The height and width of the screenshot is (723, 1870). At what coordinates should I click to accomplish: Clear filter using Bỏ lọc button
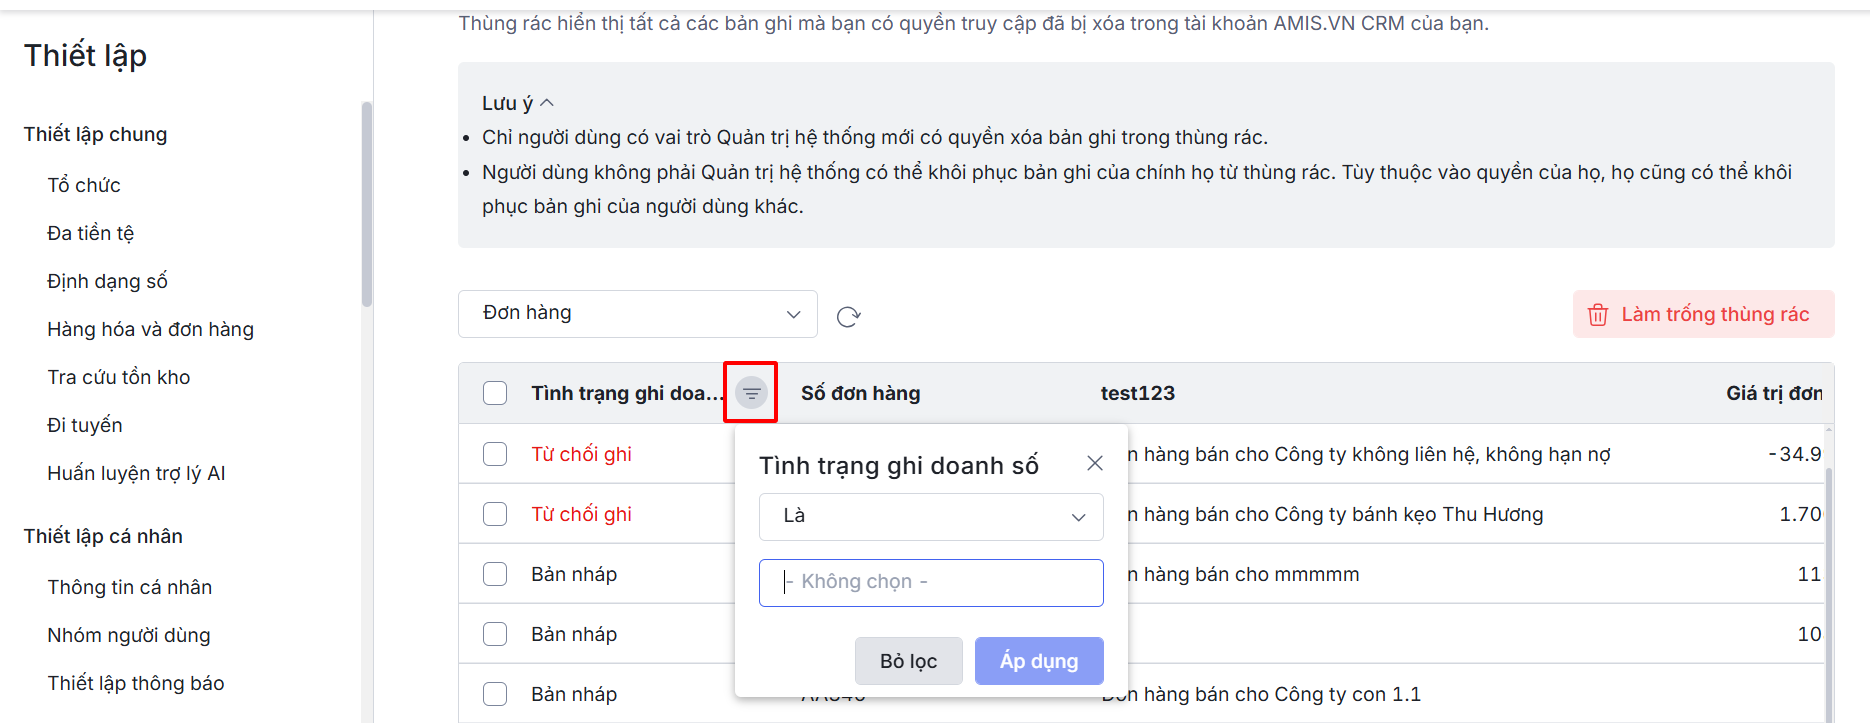point(908,661)
